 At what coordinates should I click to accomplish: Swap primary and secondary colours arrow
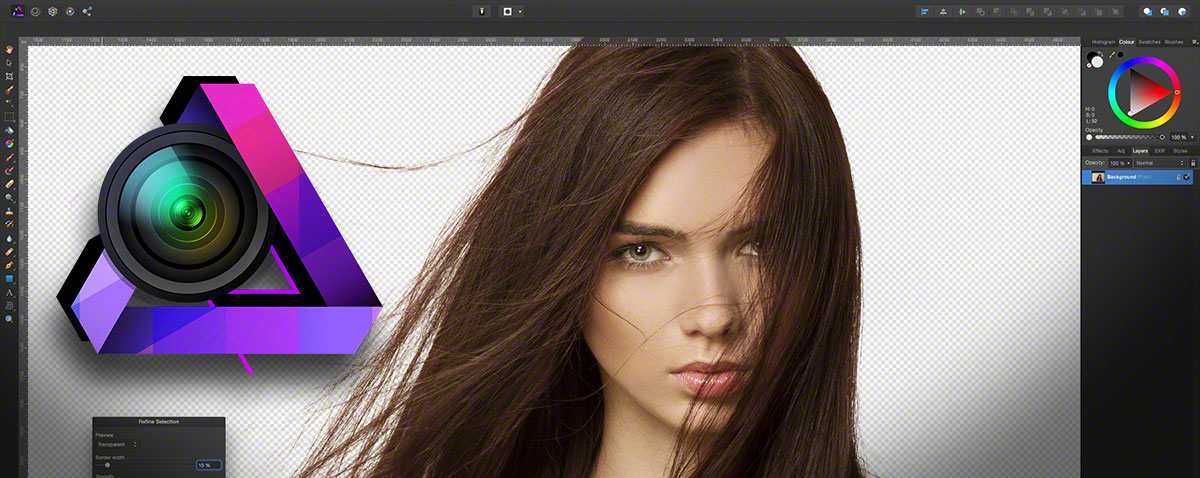pos(1101,53)
